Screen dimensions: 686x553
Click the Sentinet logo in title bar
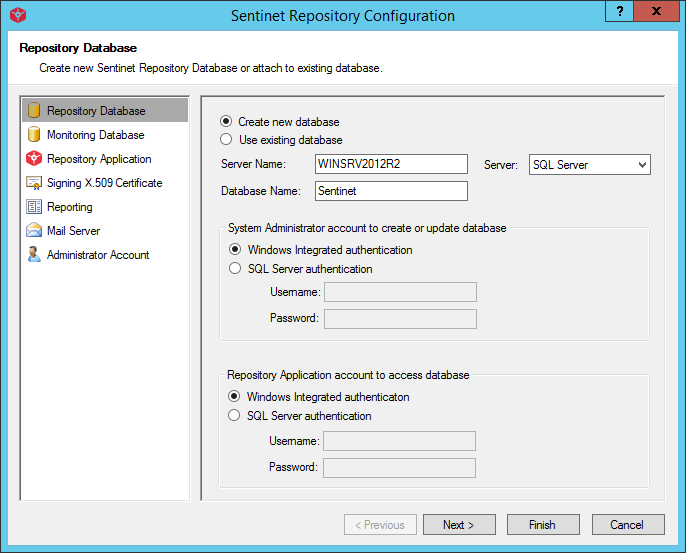click(x=18, y=15)
